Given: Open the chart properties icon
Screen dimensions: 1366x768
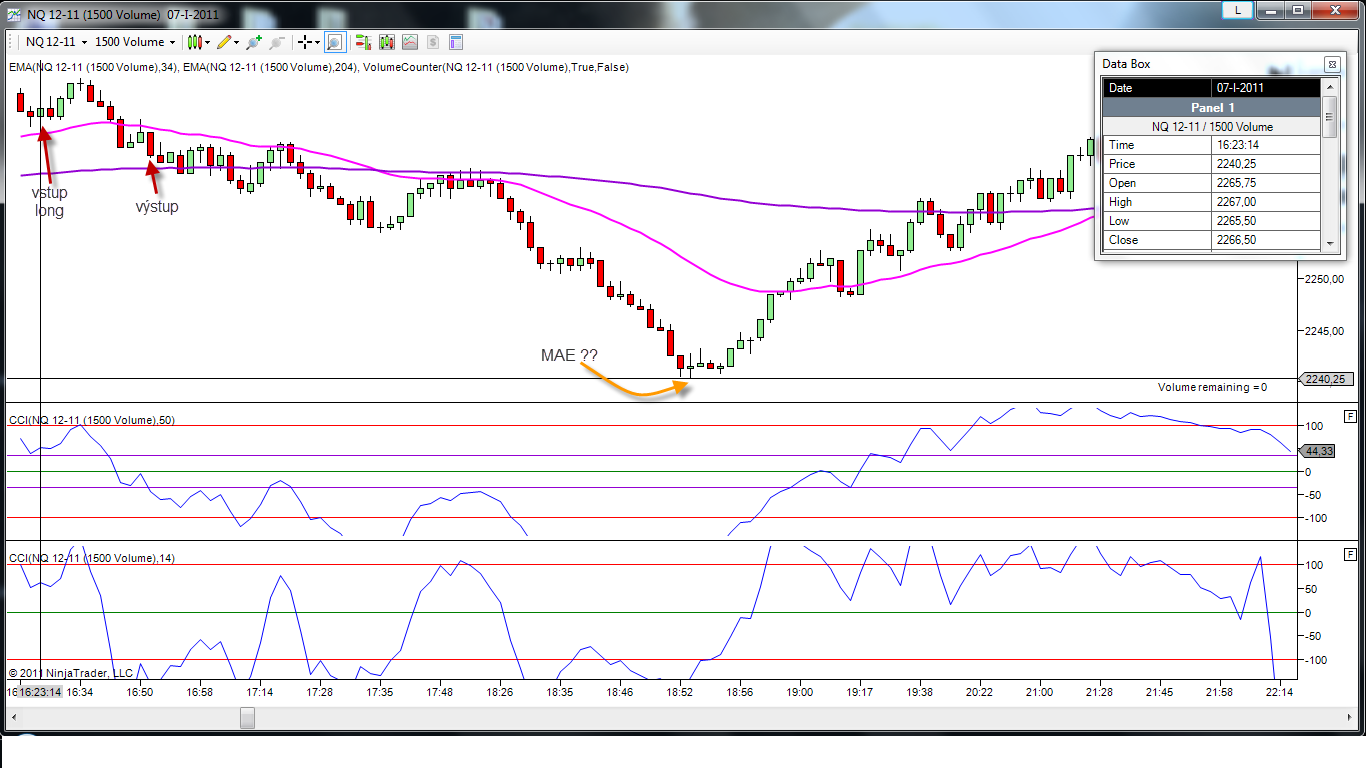Looking at the screenshot, I should coord(456,42).
